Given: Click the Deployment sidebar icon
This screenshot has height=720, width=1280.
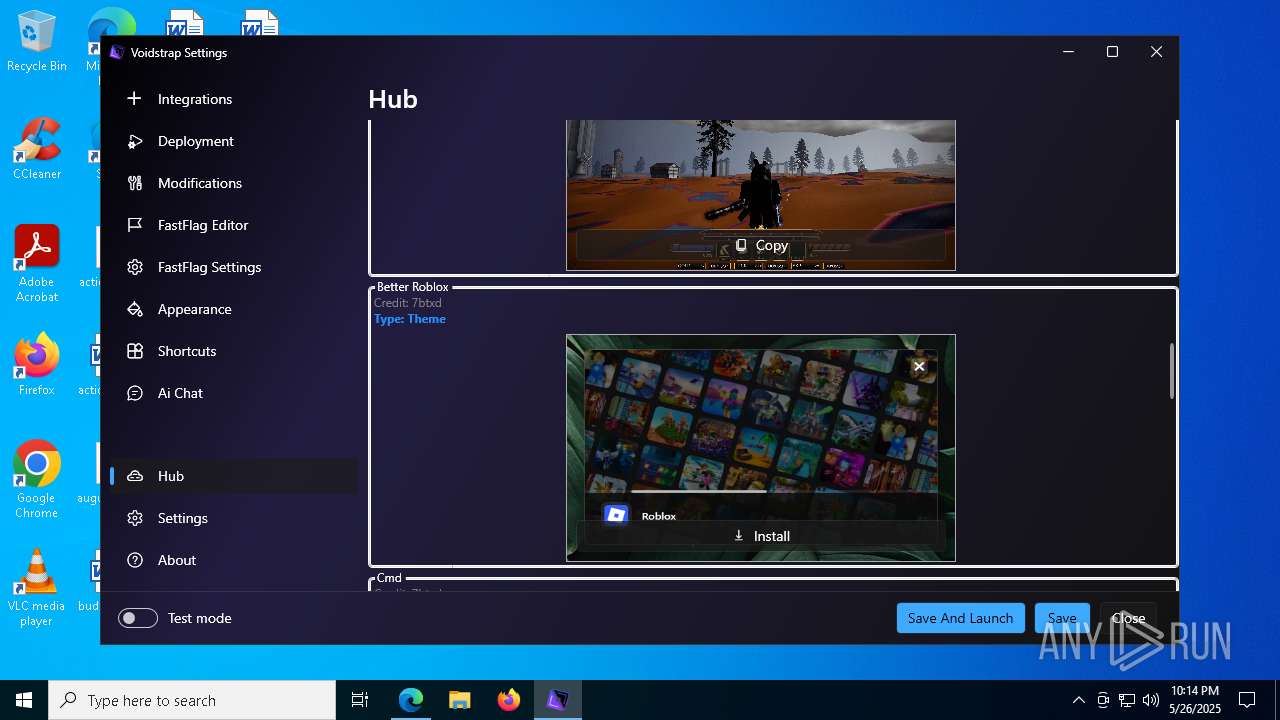Looking at the screenshot, I should click(x=135, y=141).
